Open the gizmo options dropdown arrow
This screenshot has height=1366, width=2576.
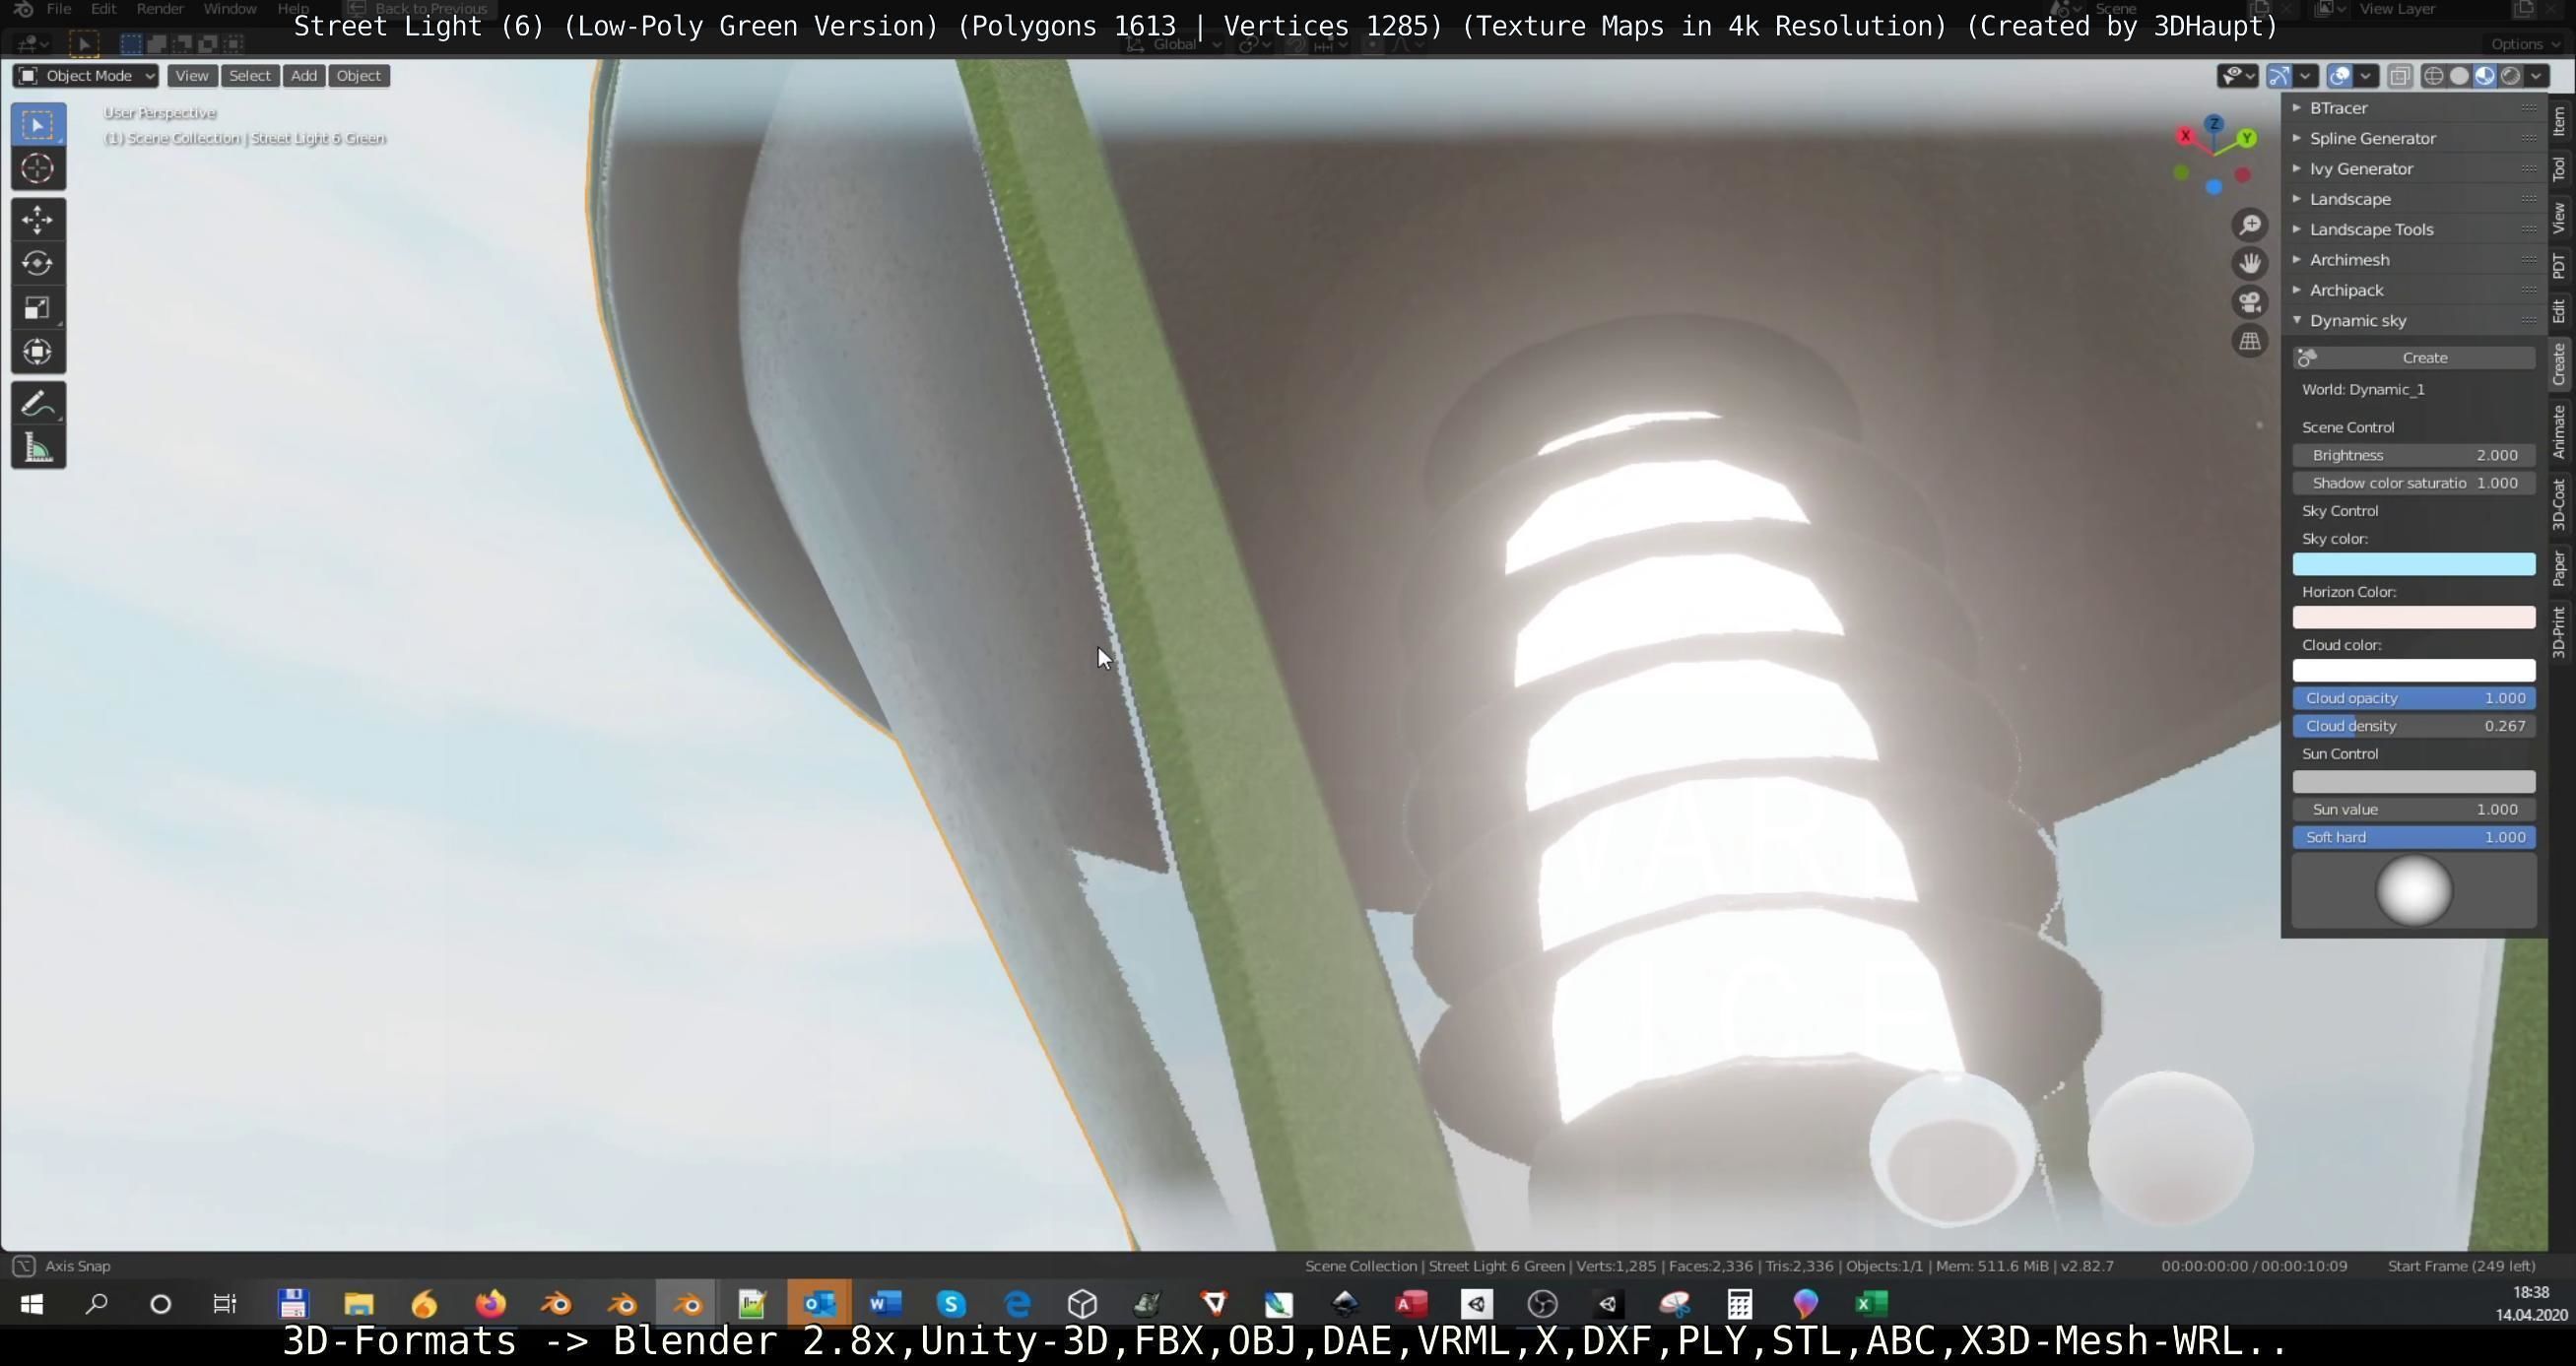point(2305,76)
